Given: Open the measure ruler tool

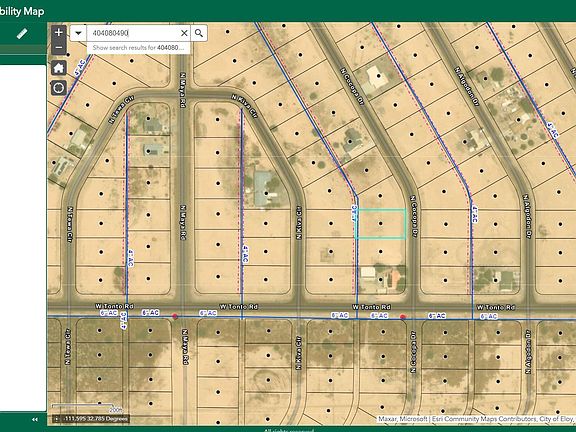Looking at the screenshot, I should coord(22,34).
